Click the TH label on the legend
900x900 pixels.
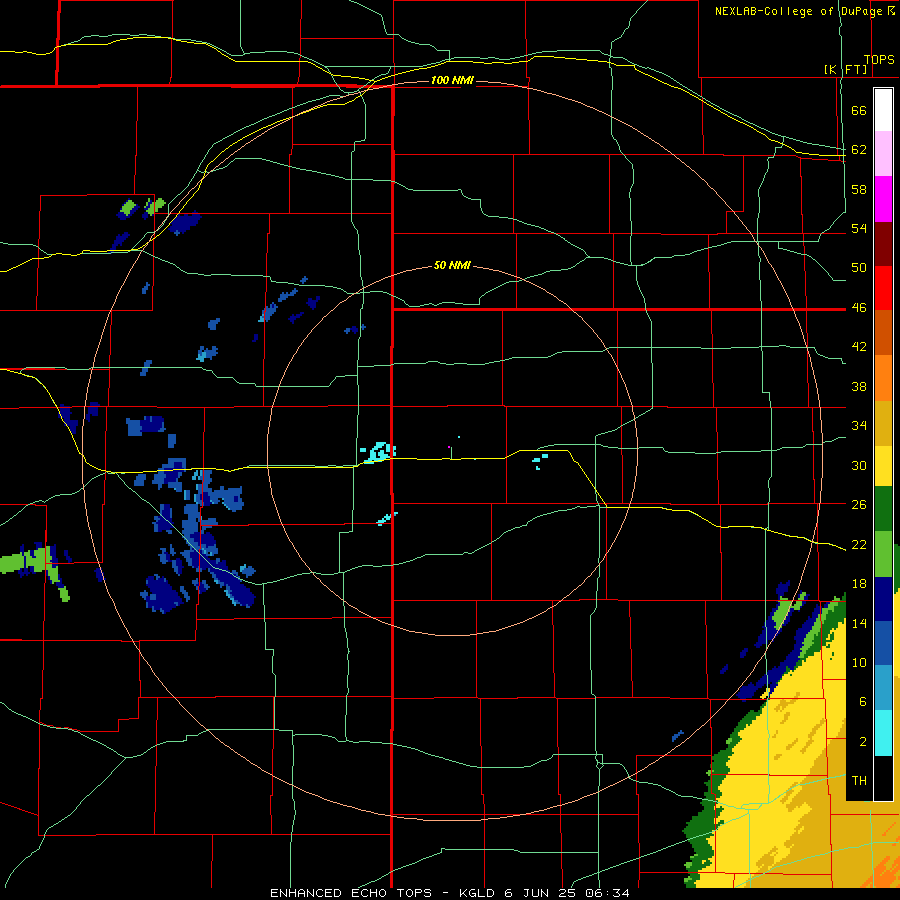point(859,781)
